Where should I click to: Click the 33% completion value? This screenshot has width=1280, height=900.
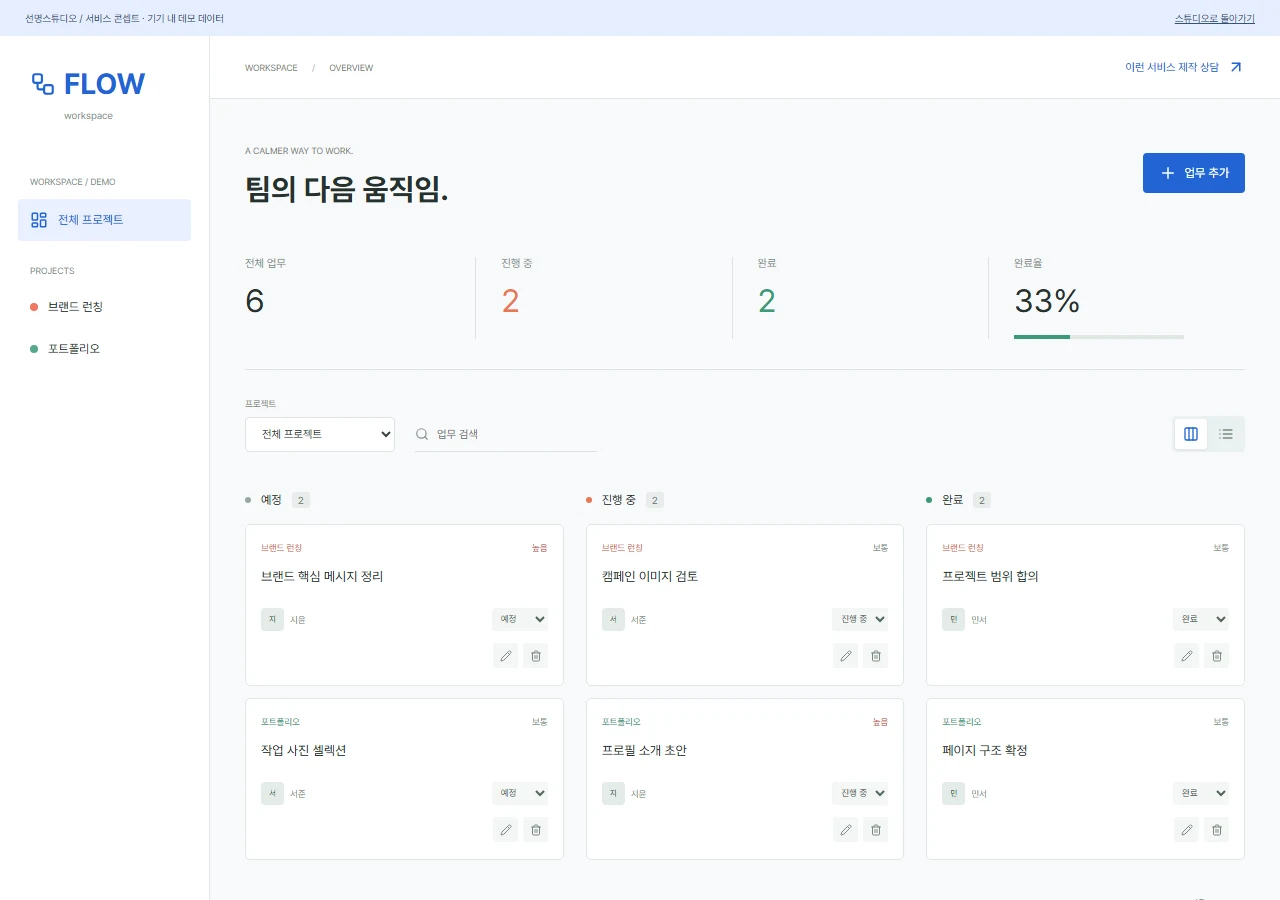click(1047, 301)
